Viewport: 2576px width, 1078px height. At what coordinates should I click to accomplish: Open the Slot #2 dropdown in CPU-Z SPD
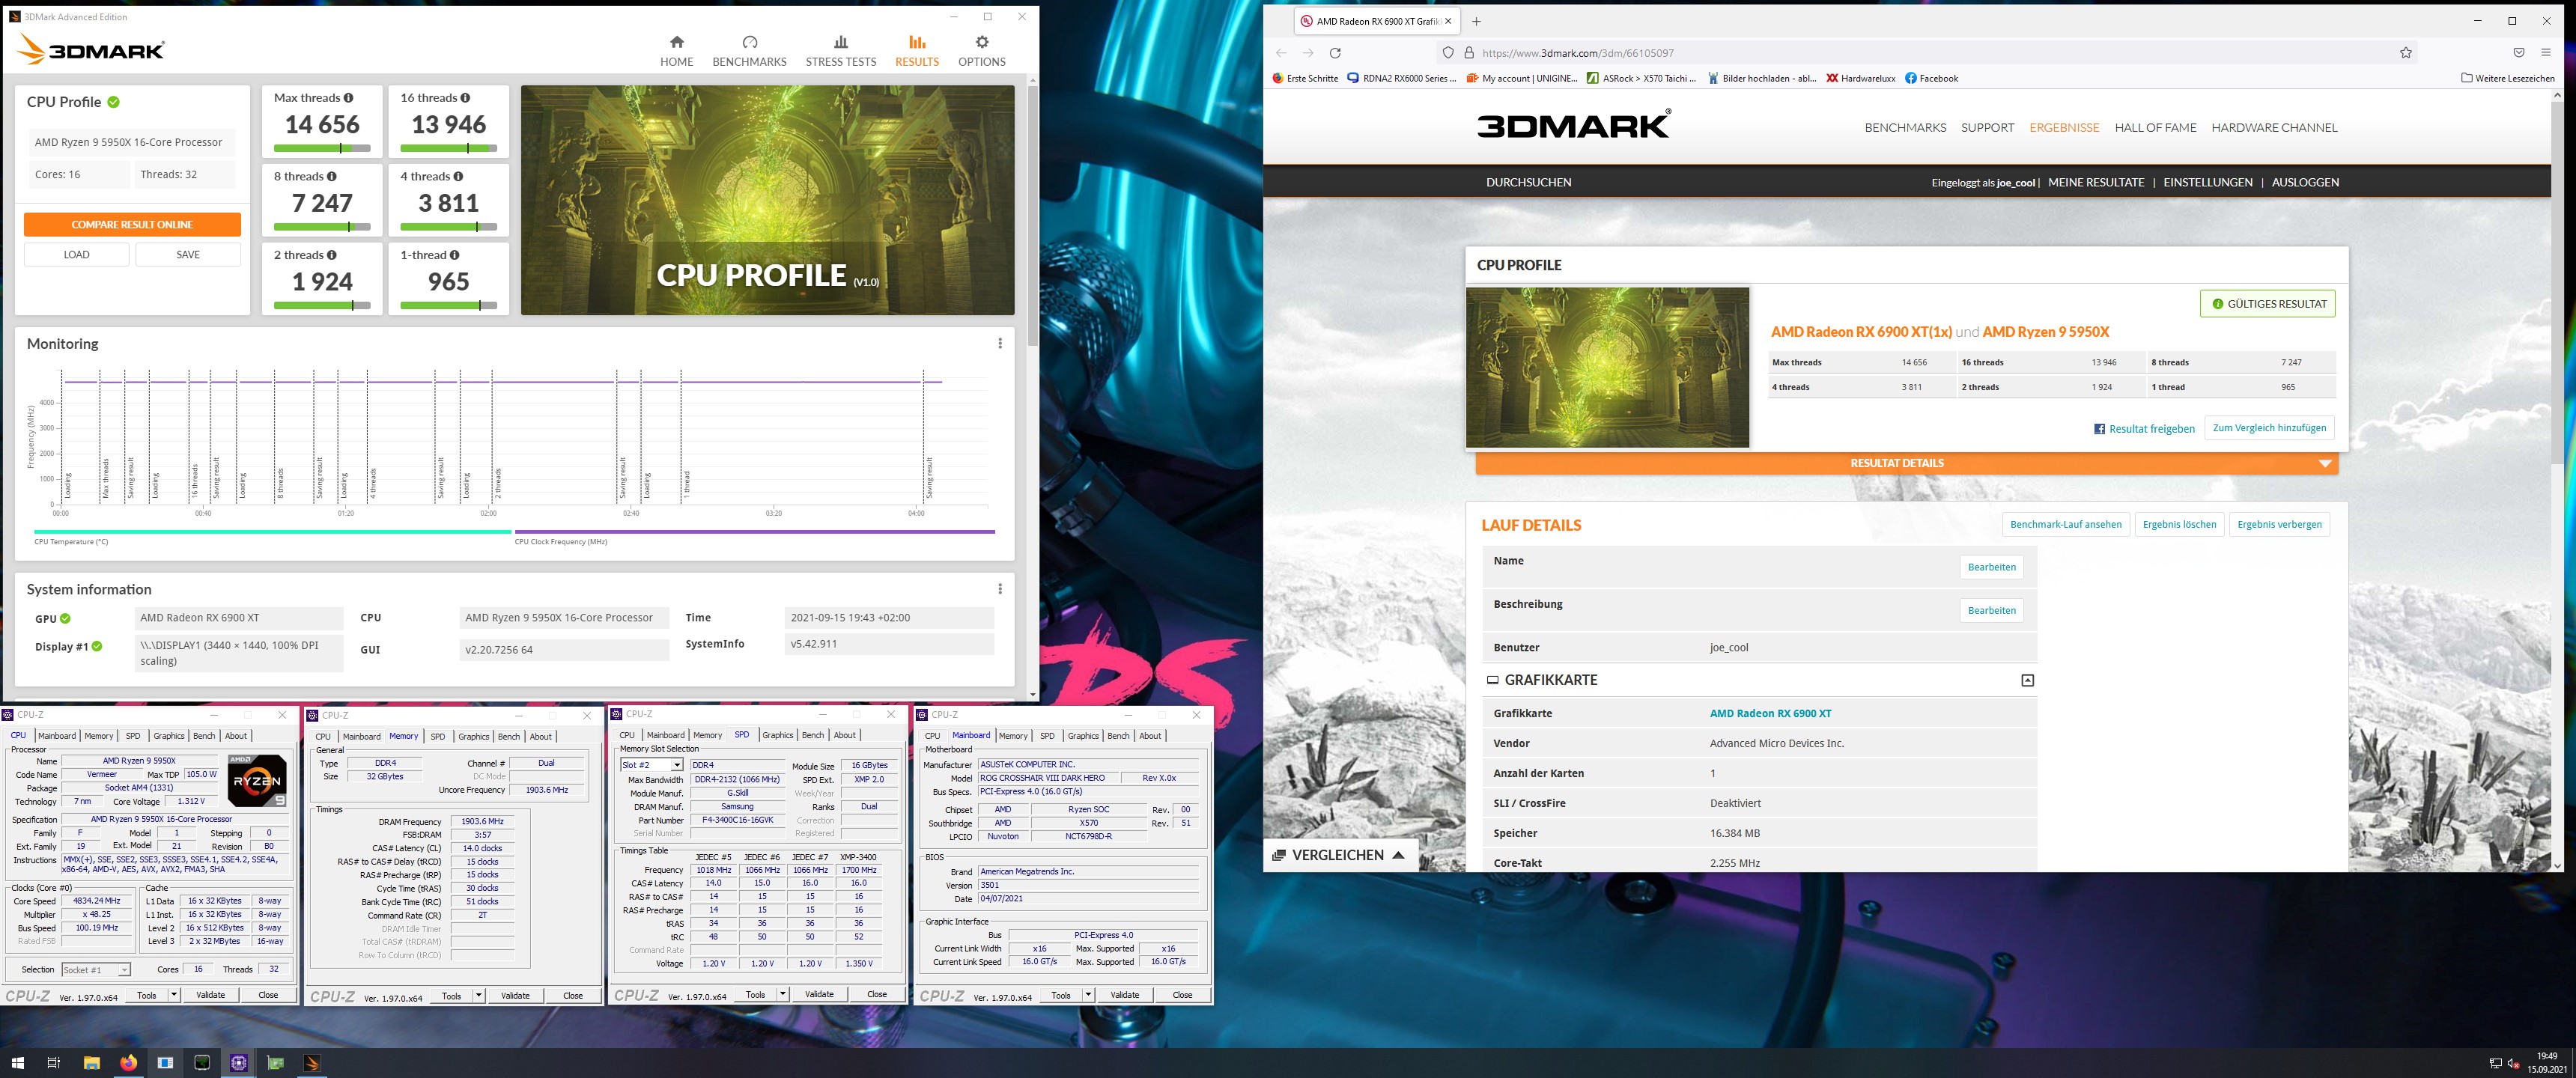coord(677,765)
